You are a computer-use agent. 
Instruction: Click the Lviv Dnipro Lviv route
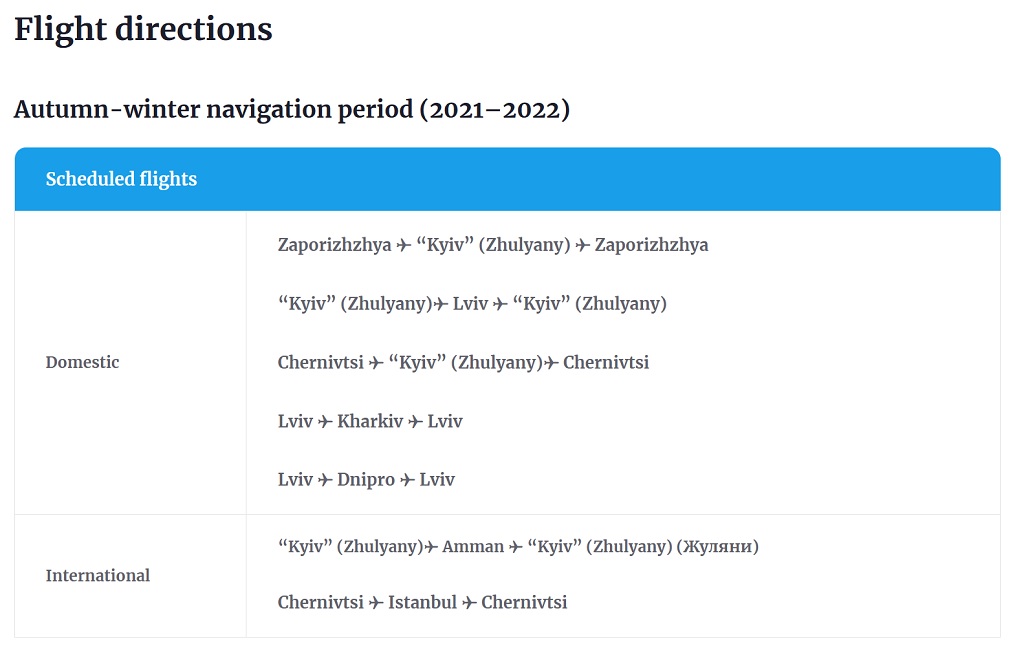pyautogui.click(x=366, y=481)
